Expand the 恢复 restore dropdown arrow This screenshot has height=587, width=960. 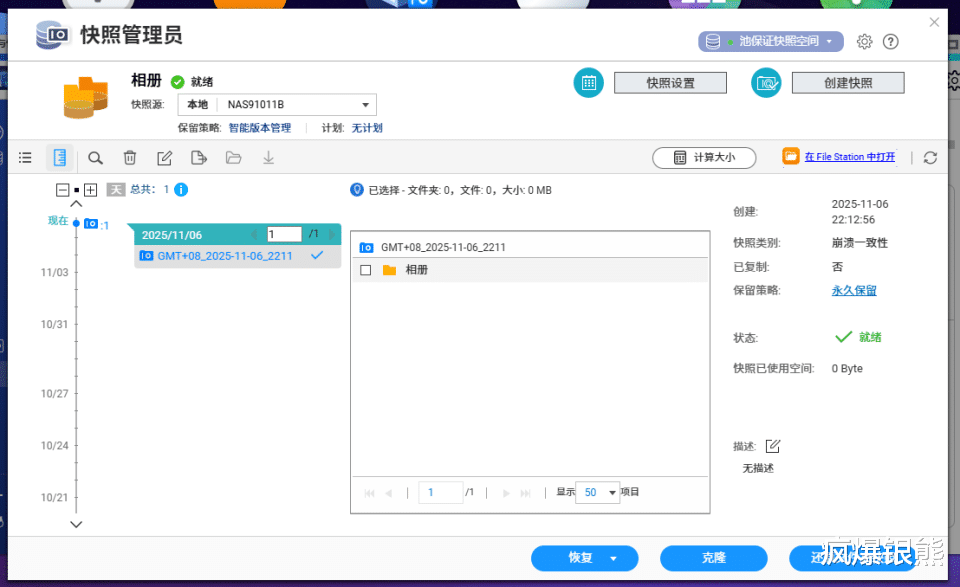tap(613, 558)
